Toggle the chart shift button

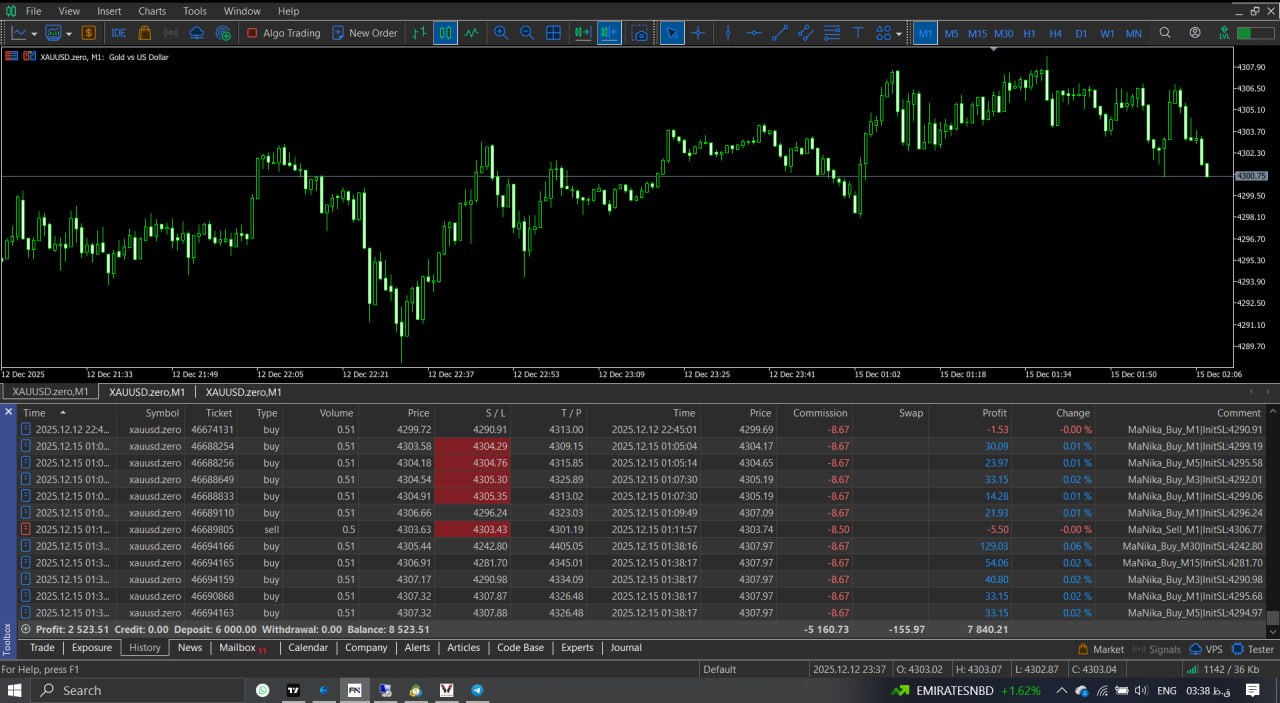(x=609, y=33)
